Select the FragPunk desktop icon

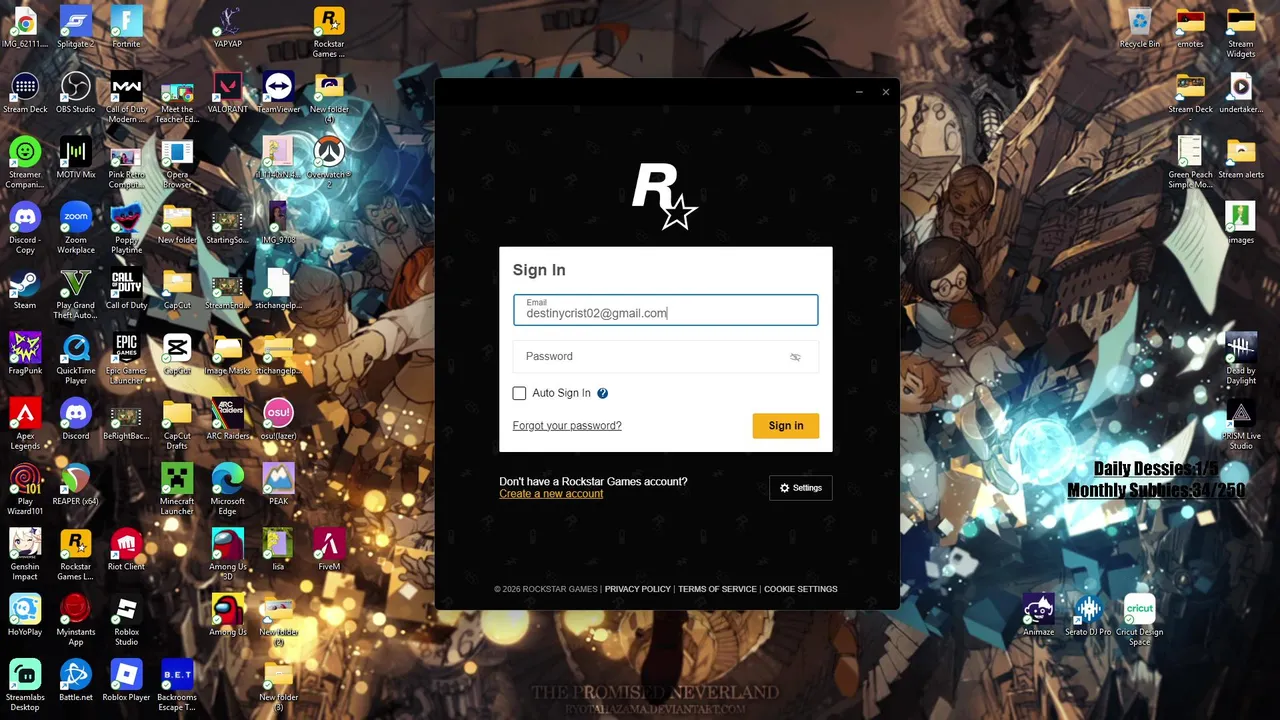(x=25, y=354)
